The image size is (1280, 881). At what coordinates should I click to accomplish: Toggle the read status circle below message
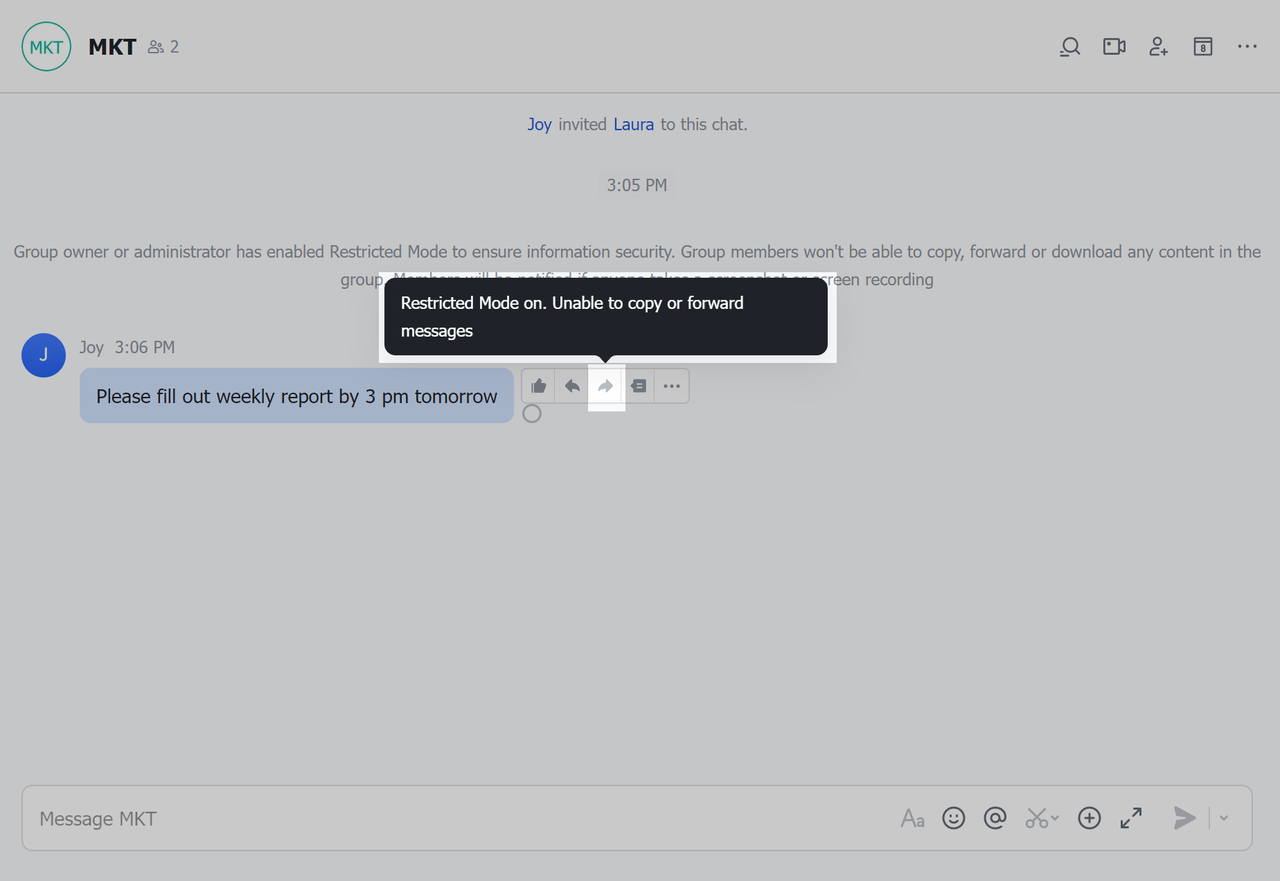pyautogui.click(x=532, y=413)
